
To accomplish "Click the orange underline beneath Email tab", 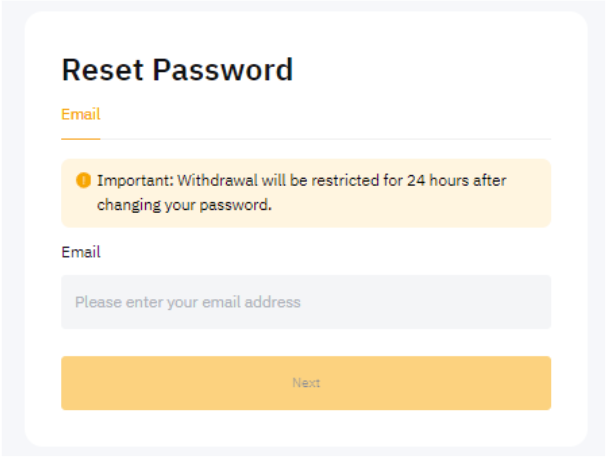I will [81, 139].
